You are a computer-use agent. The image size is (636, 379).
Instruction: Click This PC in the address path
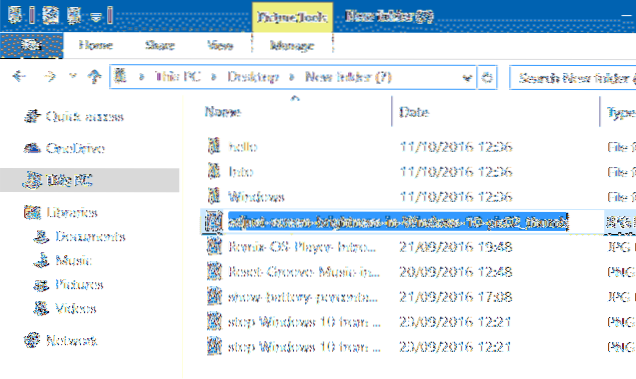[178, 77]
